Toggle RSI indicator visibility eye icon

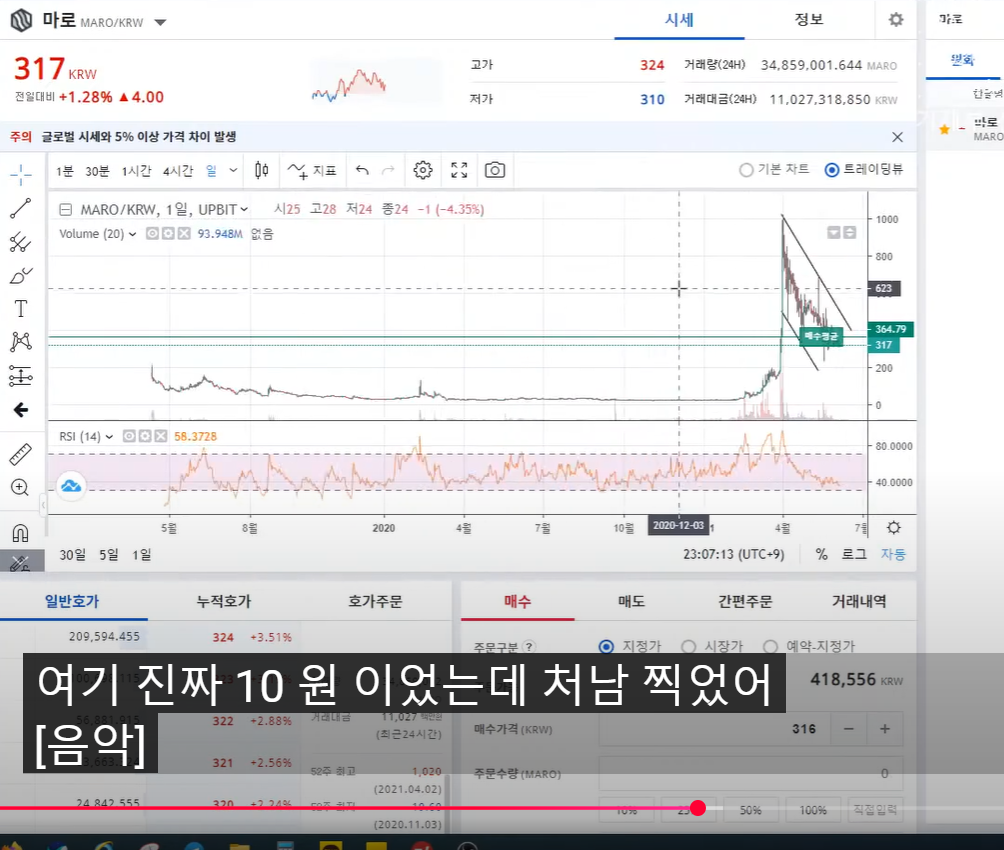[x=129, y=436]
